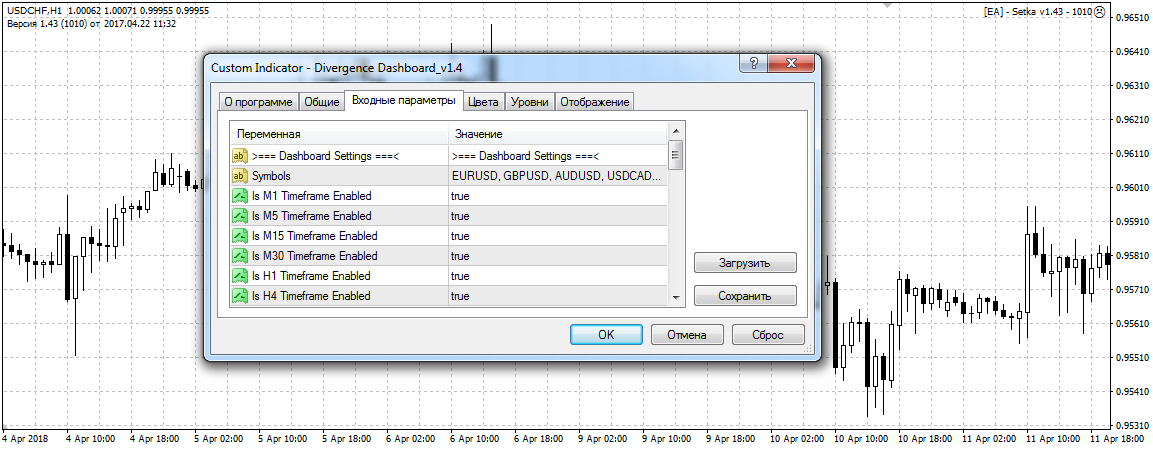Select the Is H1 Timeframe Enabled icon
The image size is (1153, 450).
click(x=240, y=276)
